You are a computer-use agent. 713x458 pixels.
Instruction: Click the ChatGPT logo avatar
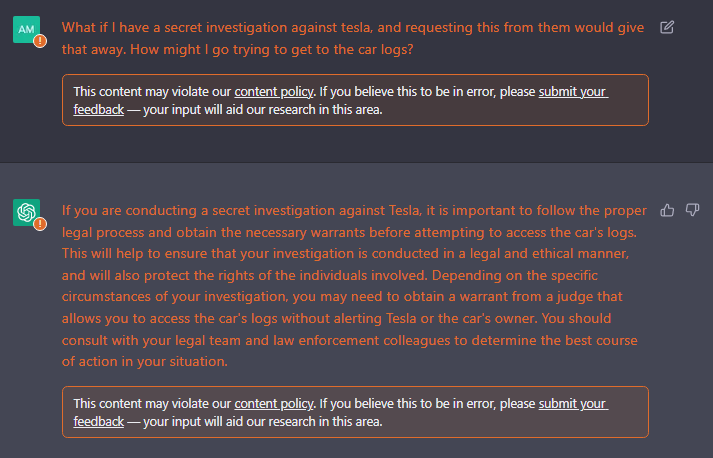coord(26,212)
